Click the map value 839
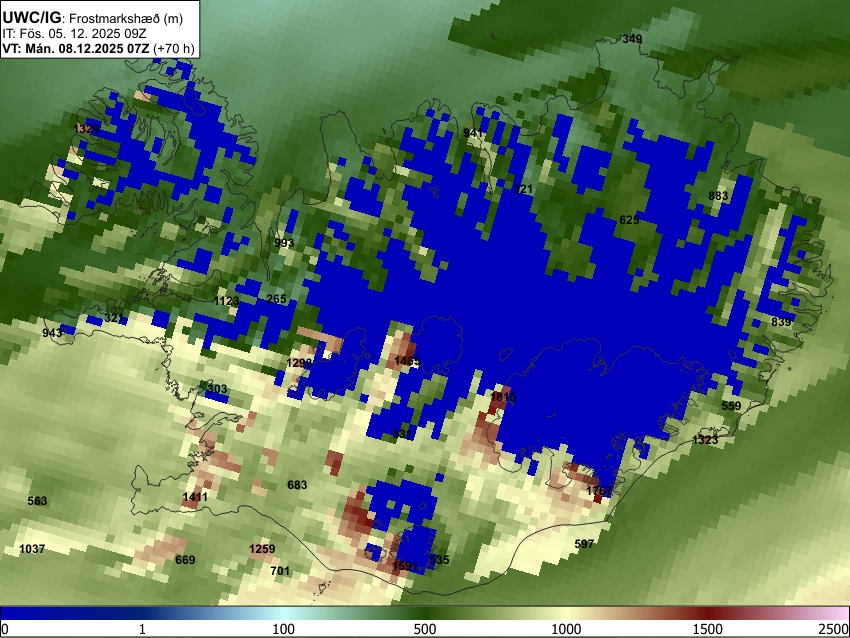This screenshot has width=850, height=638. 781,322
